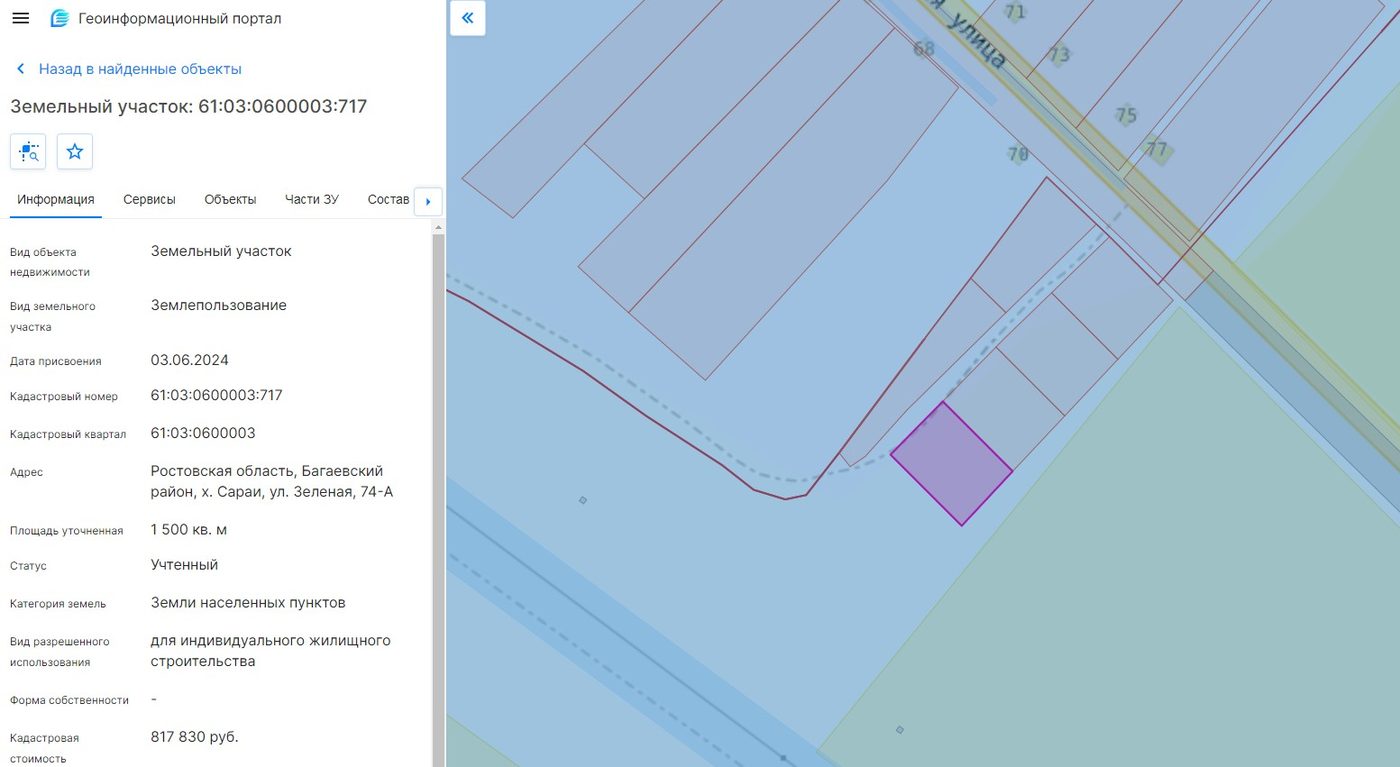Viewport: 1400px width, 767px height.
Task: Add parcel to favorites star
Action: coord(75,152)
